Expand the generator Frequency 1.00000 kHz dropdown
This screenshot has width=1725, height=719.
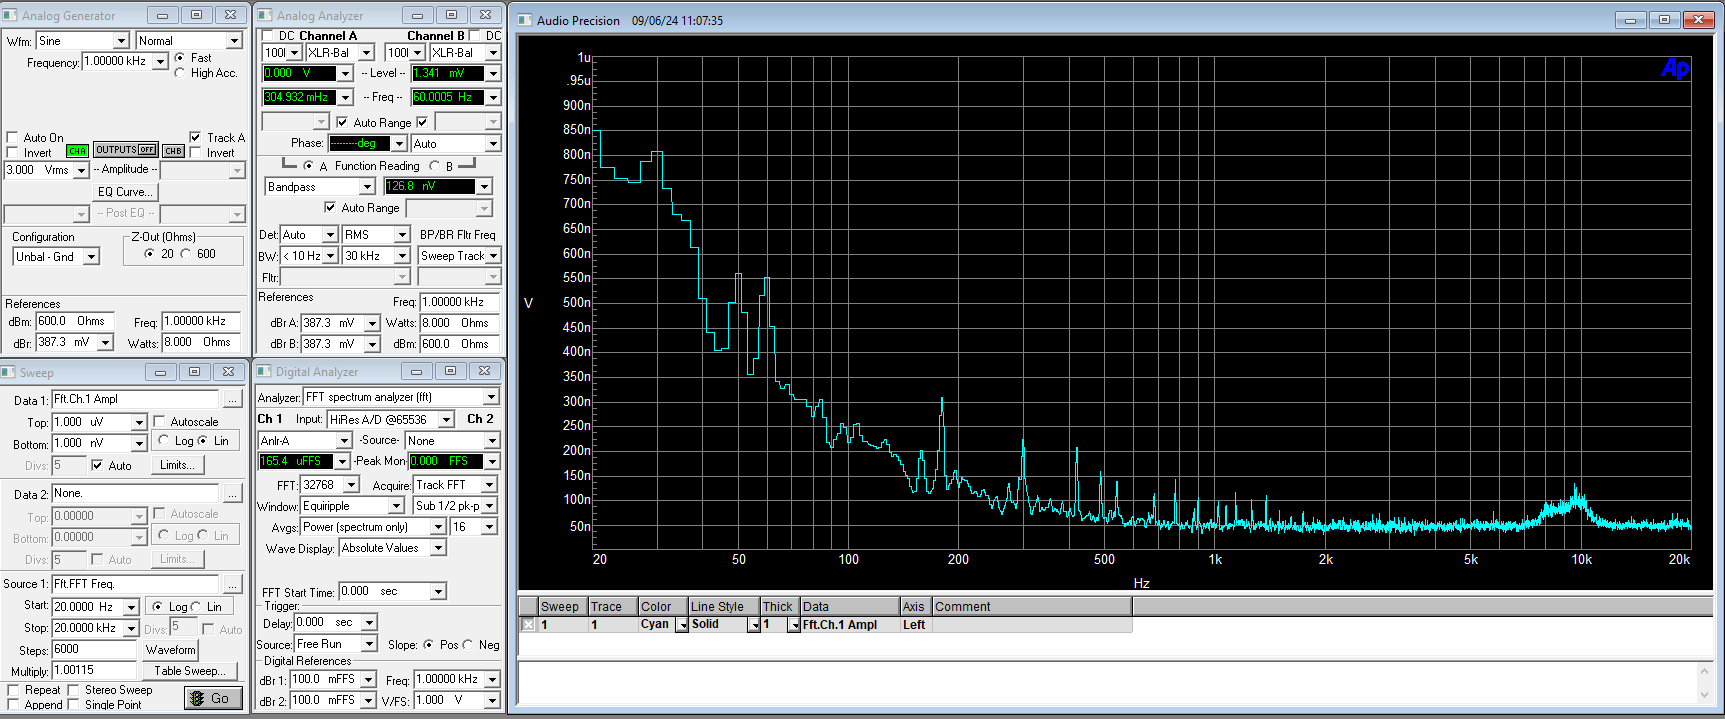160,62
